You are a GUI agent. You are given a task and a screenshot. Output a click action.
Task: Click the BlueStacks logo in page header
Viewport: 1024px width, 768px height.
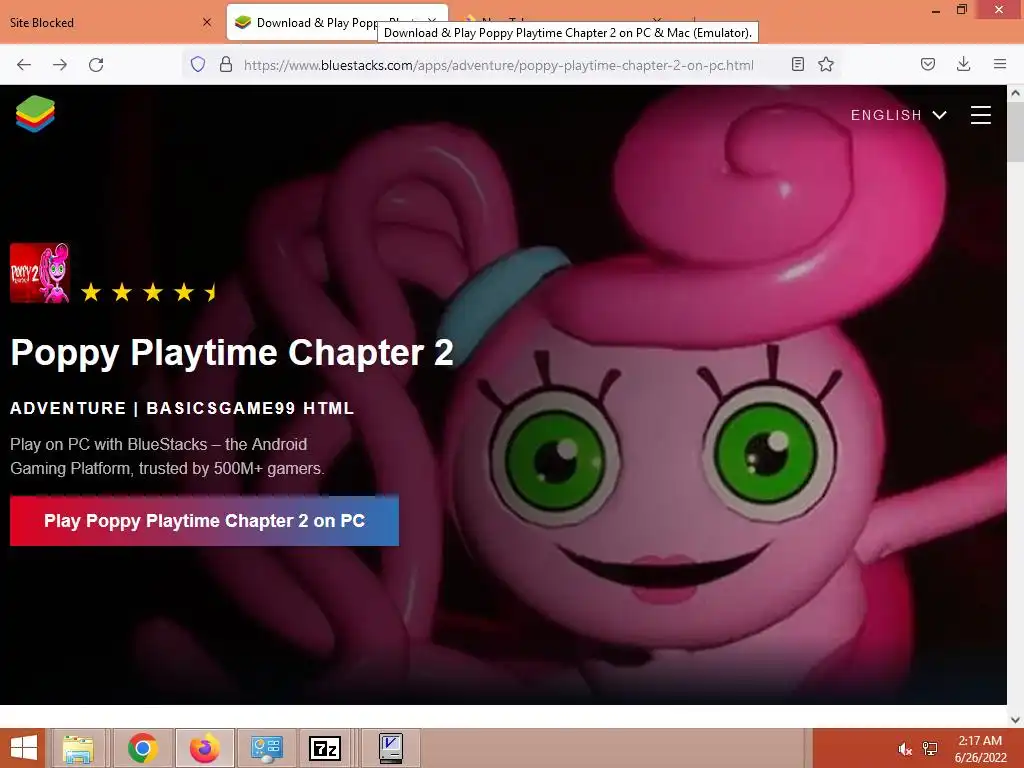pyautogui.click(x=35, y=114)
